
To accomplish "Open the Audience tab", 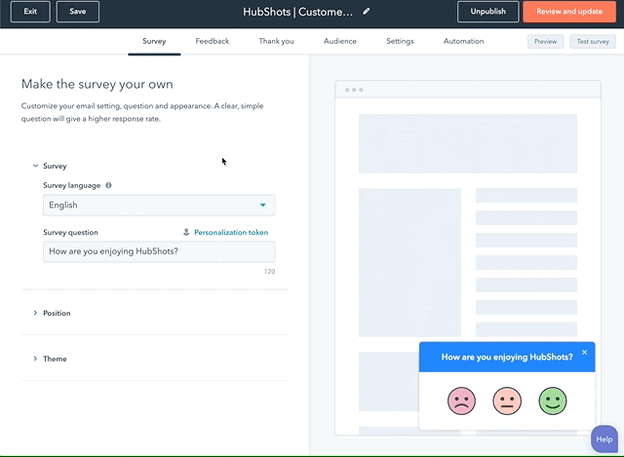I will [340, 41].
